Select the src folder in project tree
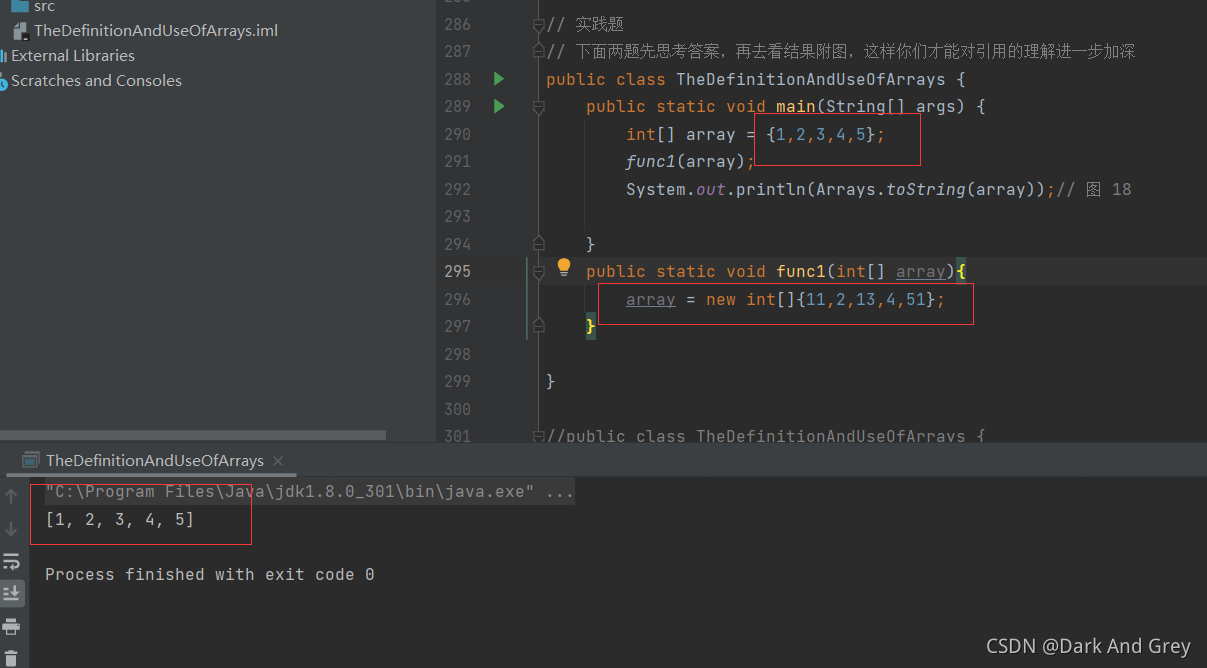1207x668 pixels. pyautogui.click(x=44, y=6)
